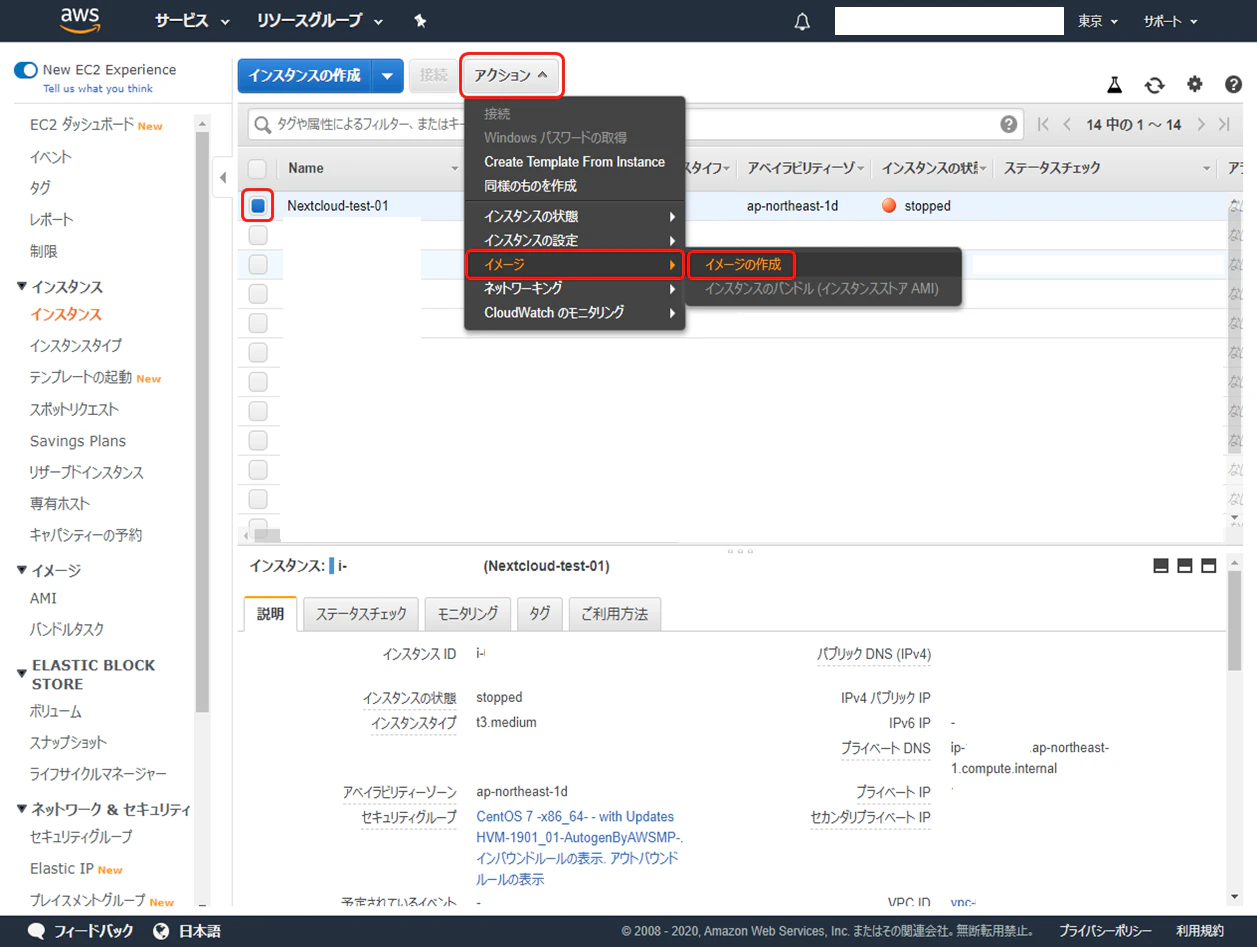Switch to the ご利用方法 tab
This screenshot has width=1257, height=947.
[615, 614]
